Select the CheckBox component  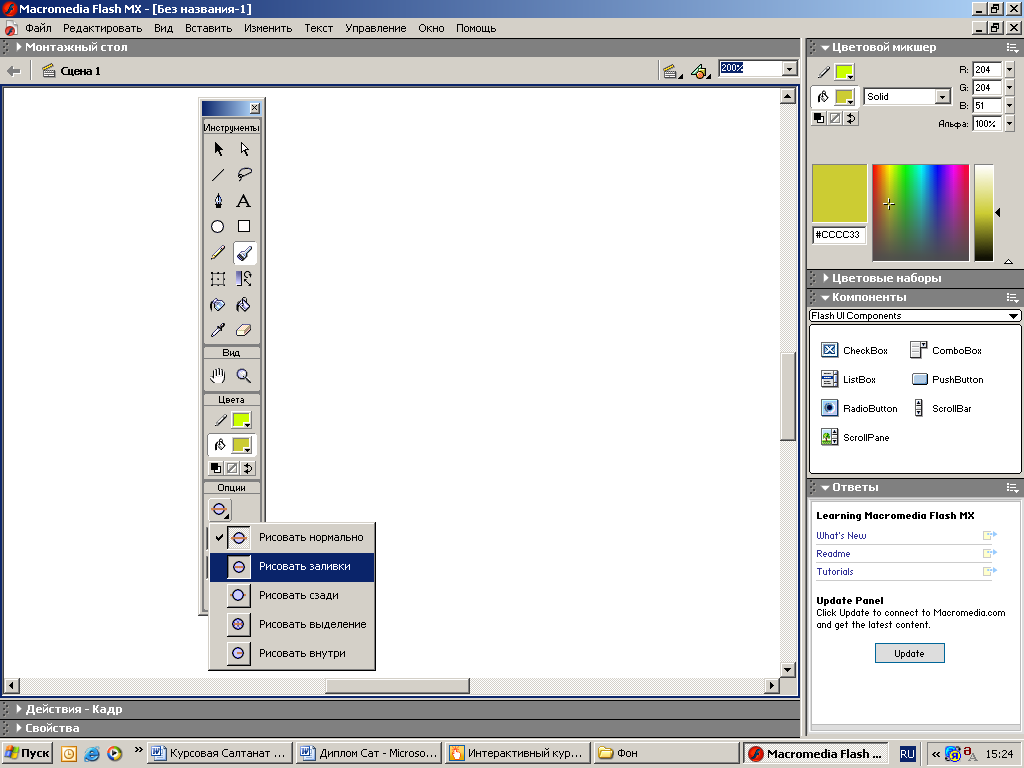tap(854, 351)
